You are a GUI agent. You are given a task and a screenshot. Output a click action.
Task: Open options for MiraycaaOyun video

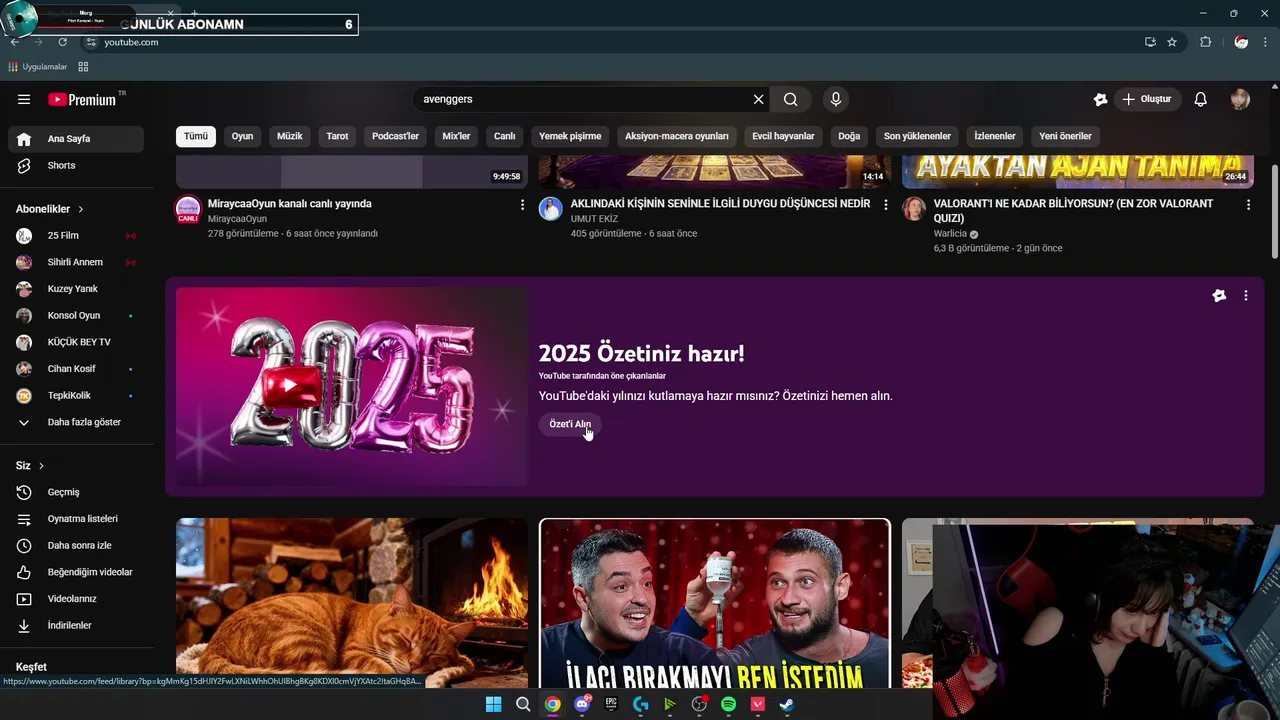(x=522, y=204)
